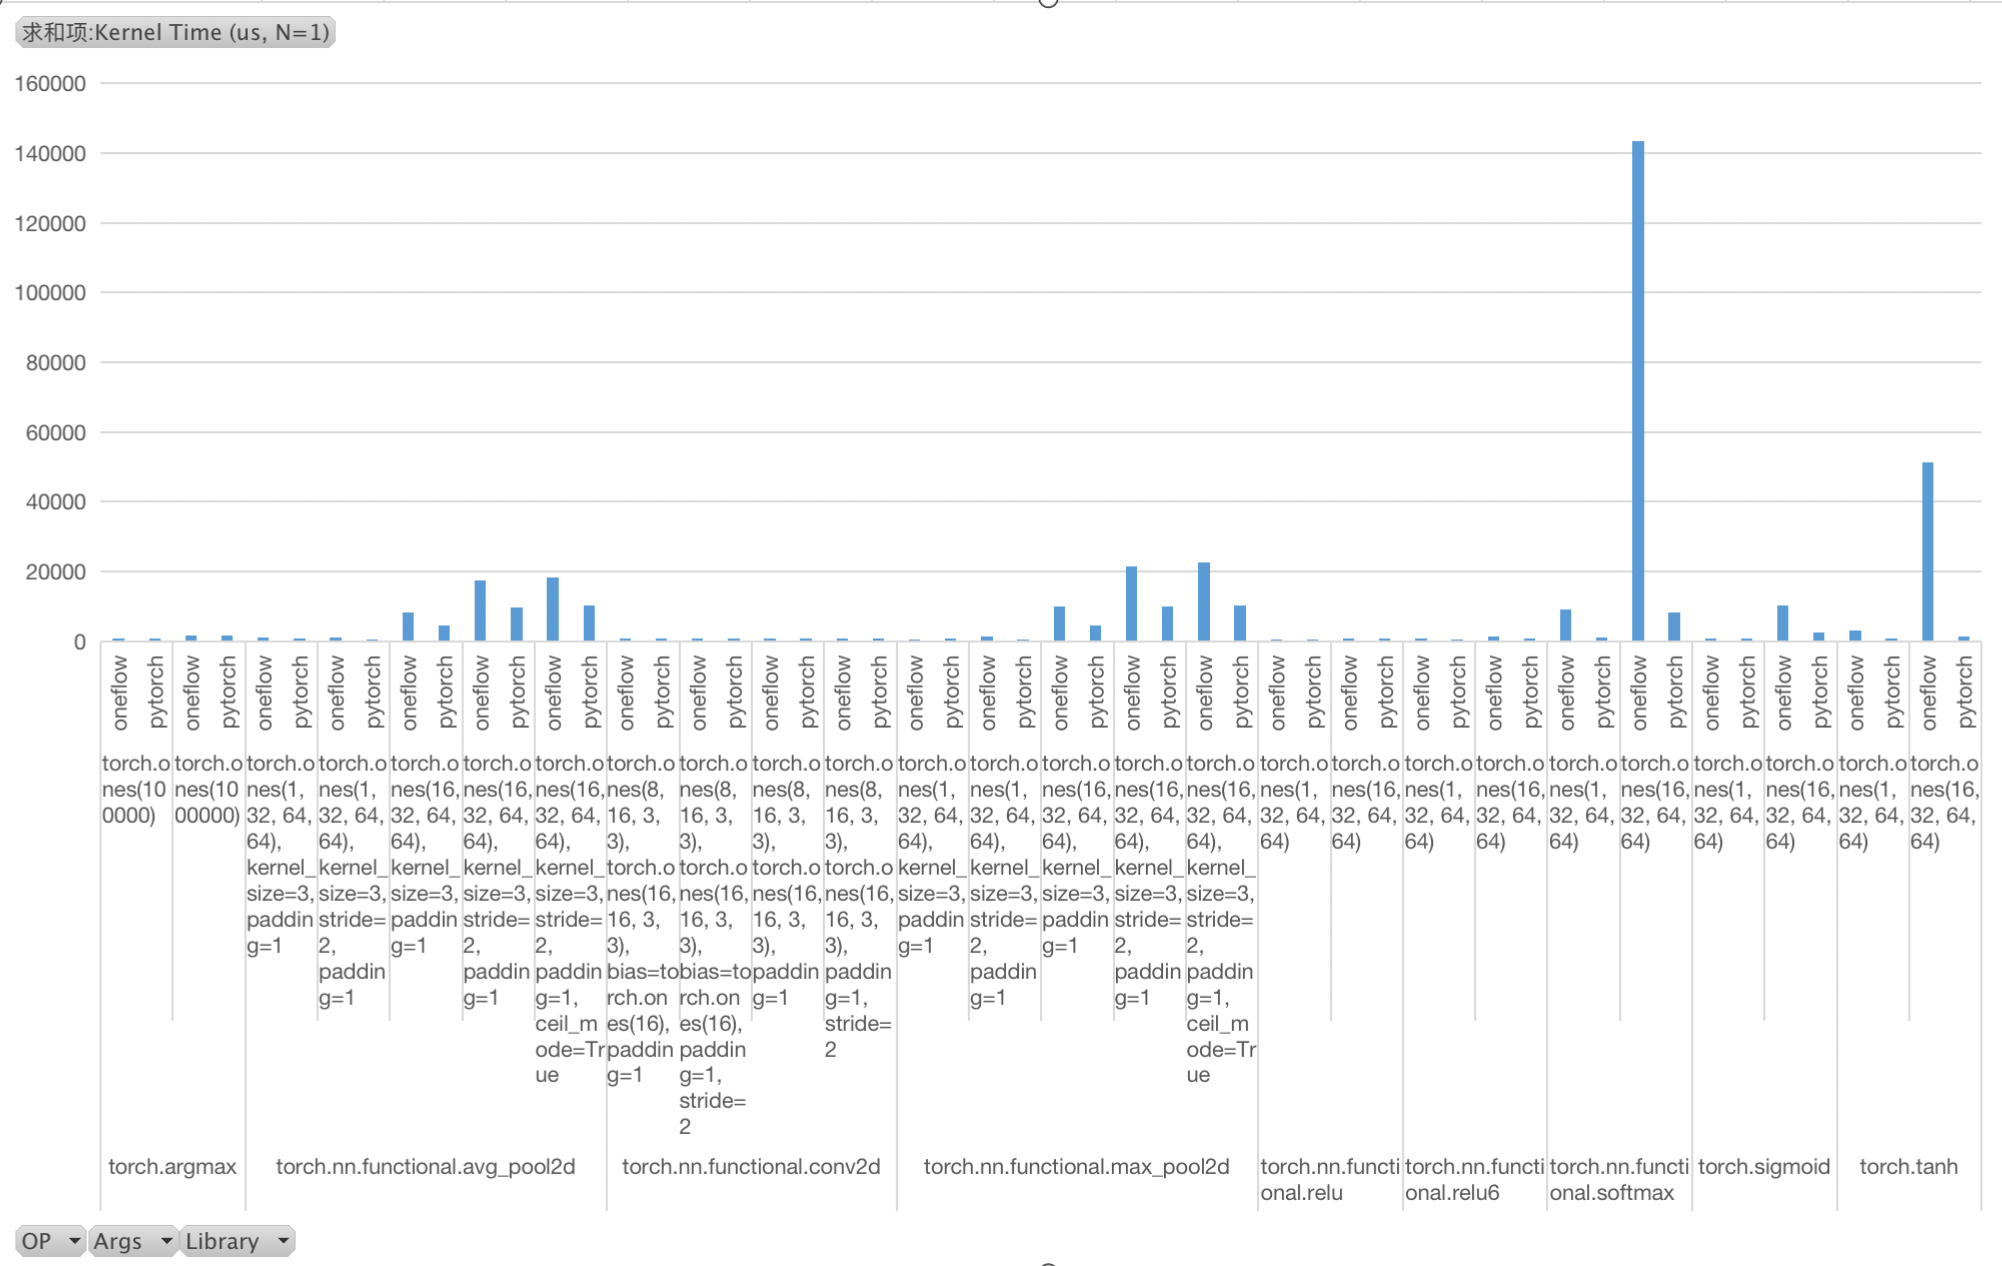Click the torch.nn.functional.avg_pool2d group label
Screen dimensions: 2002x1266
point(424,1166)
